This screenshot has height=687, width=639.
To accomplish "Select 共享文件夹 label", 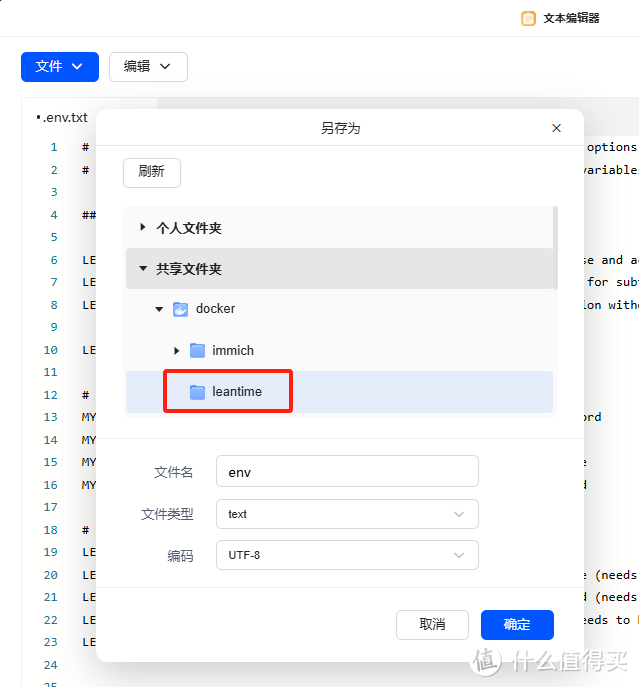I will (189, 269).
